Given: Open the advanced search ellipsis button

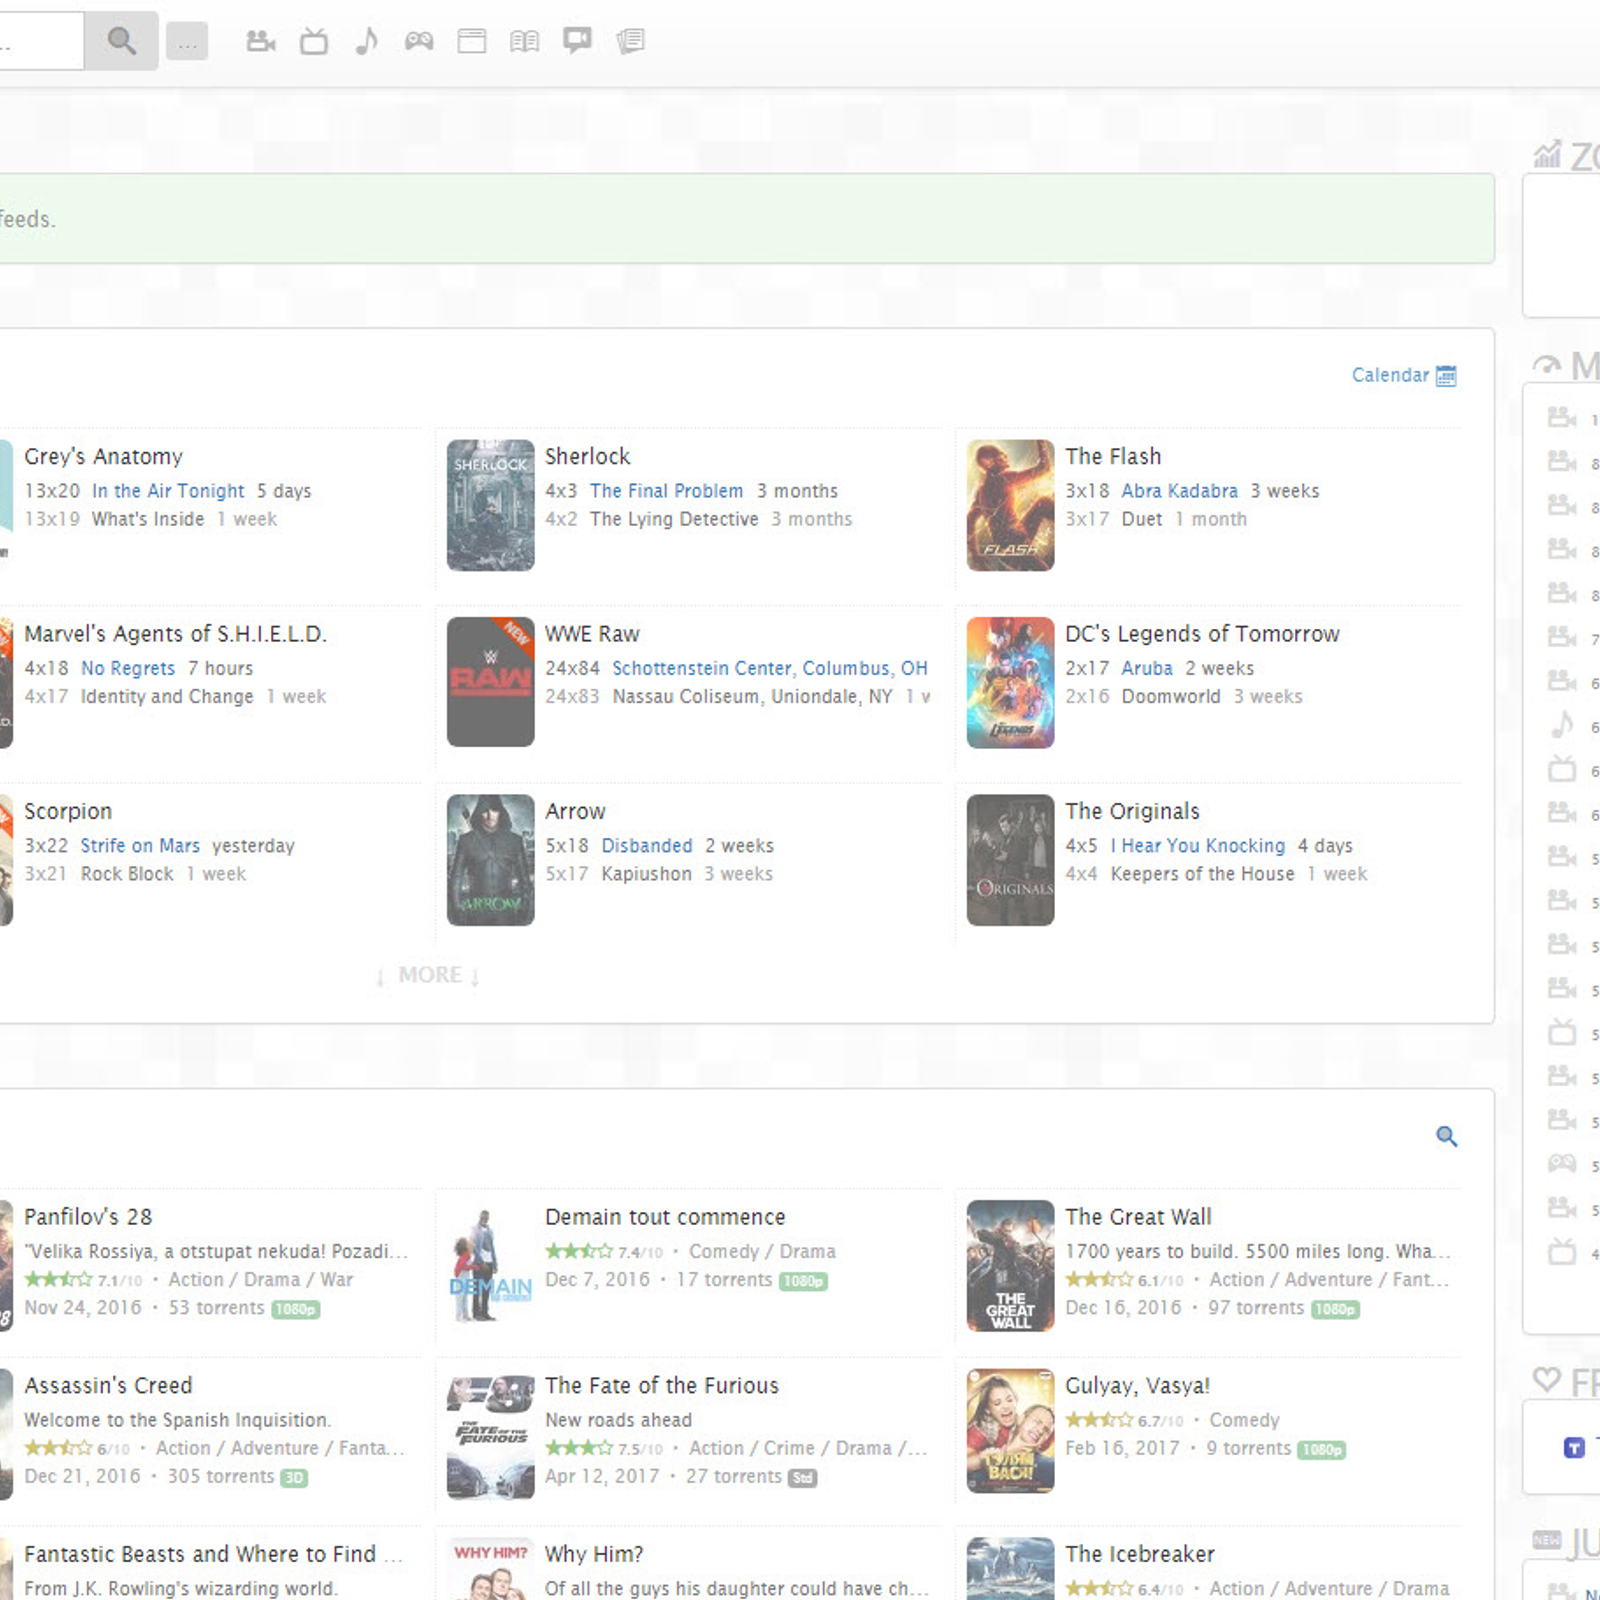Looking at the screenshot, I should point(187,42).
